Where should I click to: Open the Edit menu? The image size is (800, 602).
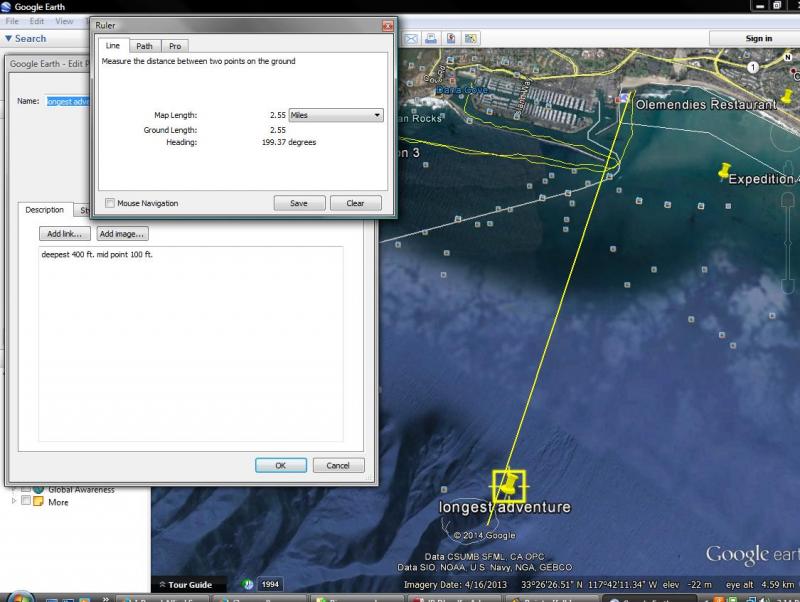(37, 21)
